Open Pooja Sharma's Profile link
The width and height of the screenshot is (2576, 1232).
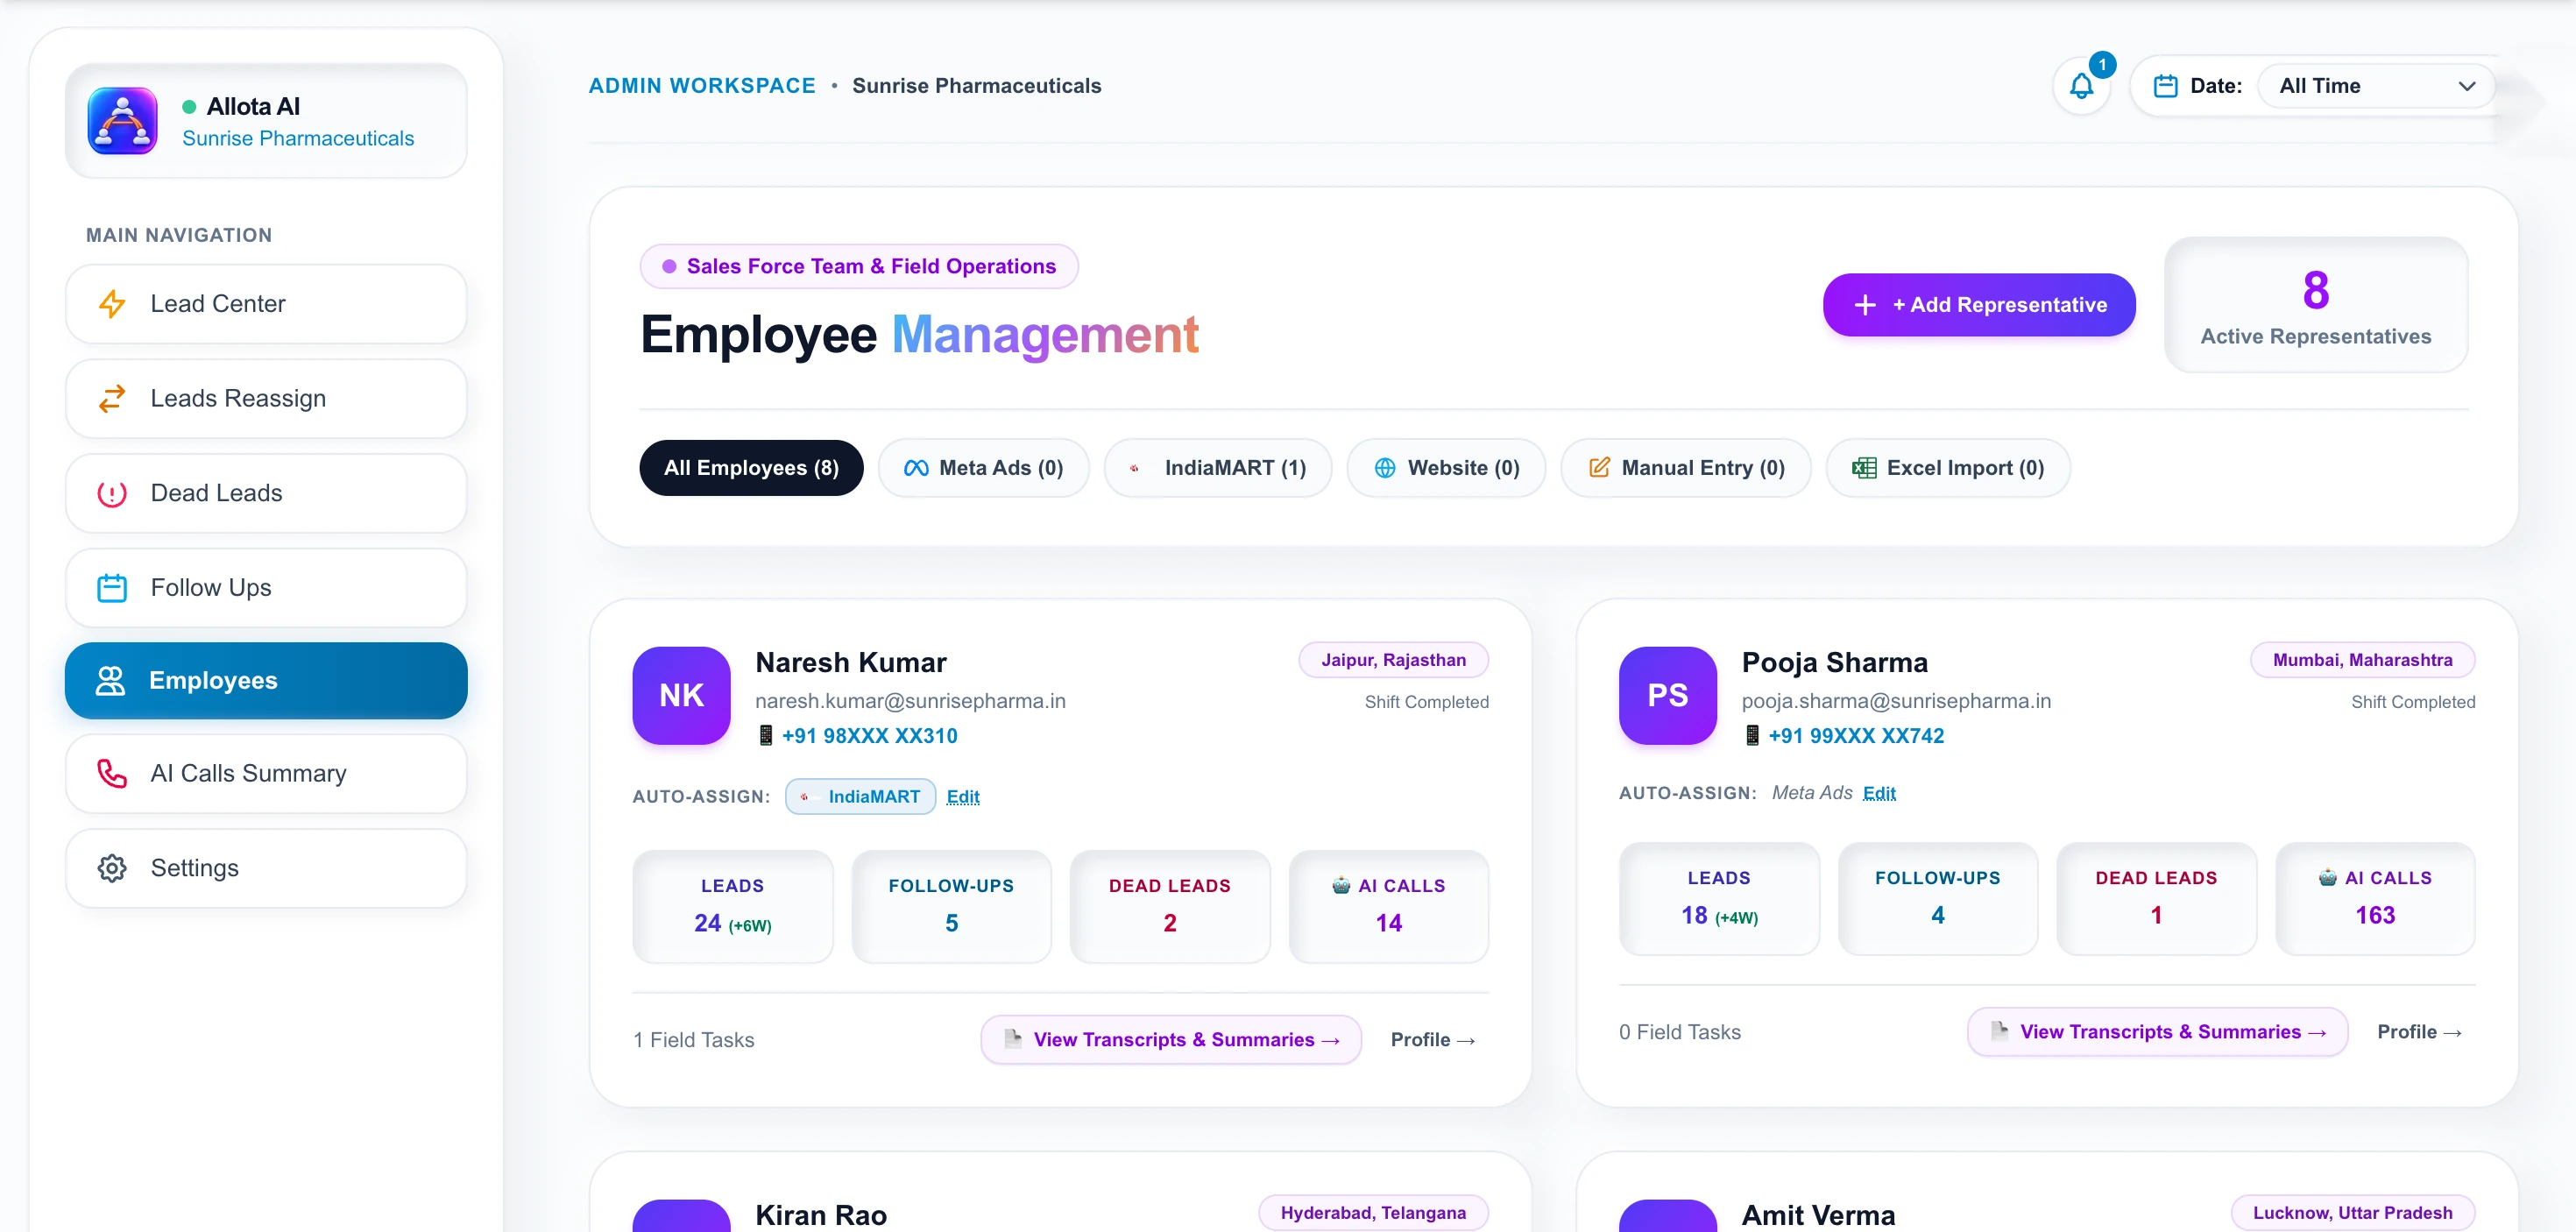click(2419, 1032)
